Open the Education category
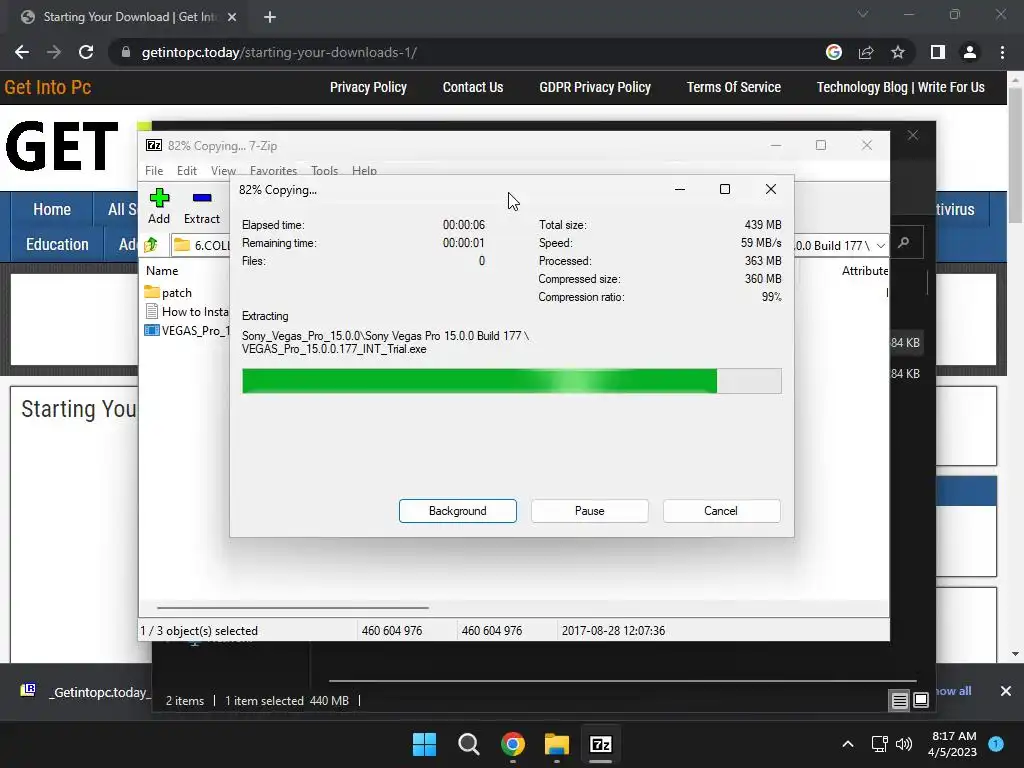The image size is (1024, 768). click(57, 244)
